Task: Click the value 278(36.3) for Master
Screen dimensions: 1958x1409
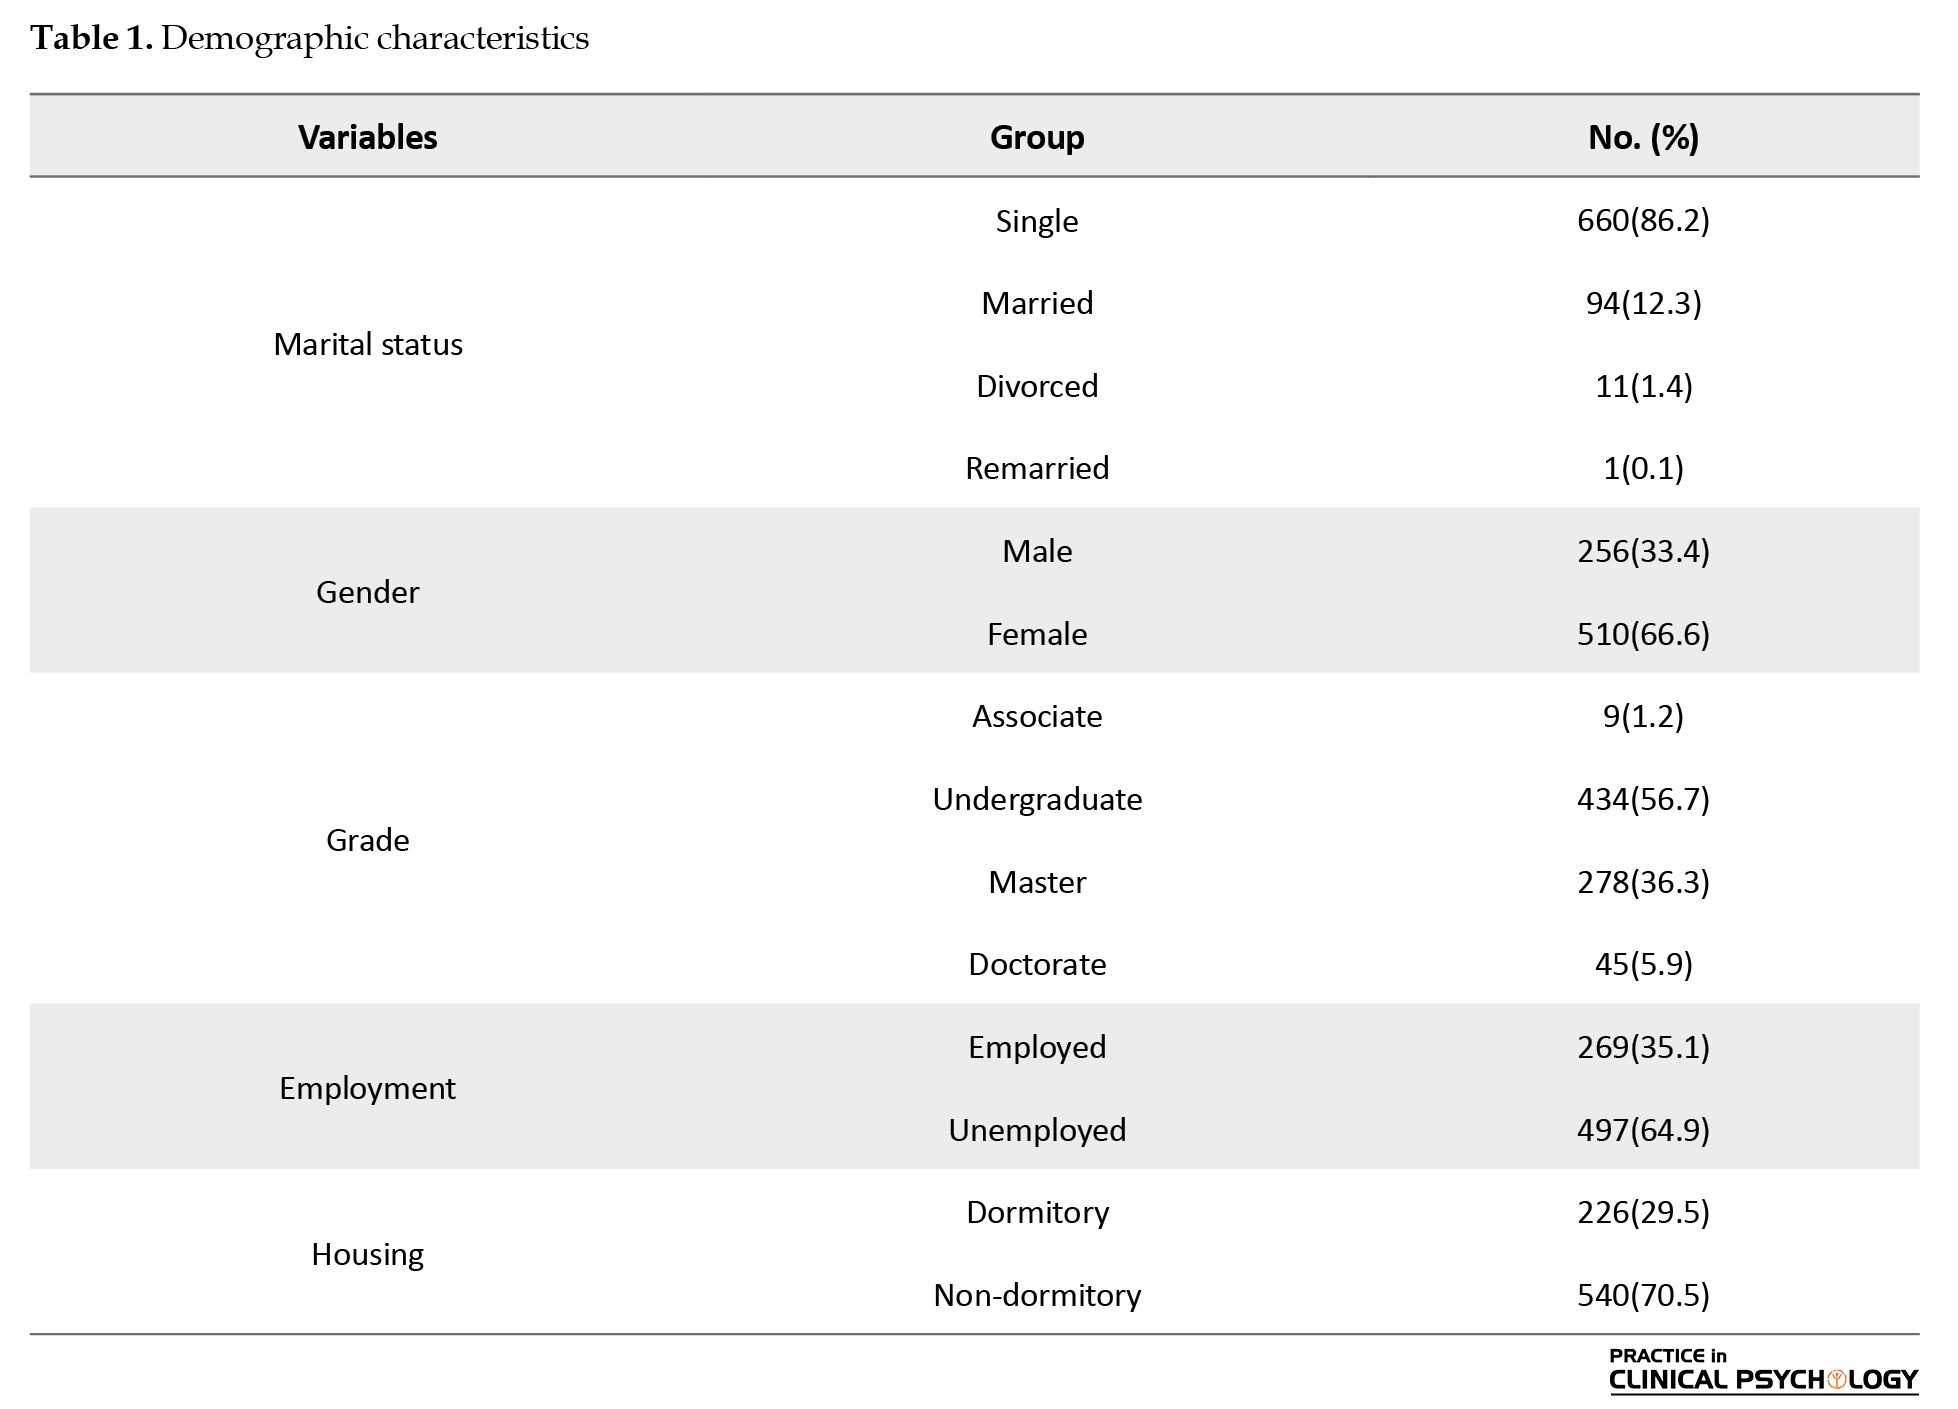Action: tap(1642, 882)
